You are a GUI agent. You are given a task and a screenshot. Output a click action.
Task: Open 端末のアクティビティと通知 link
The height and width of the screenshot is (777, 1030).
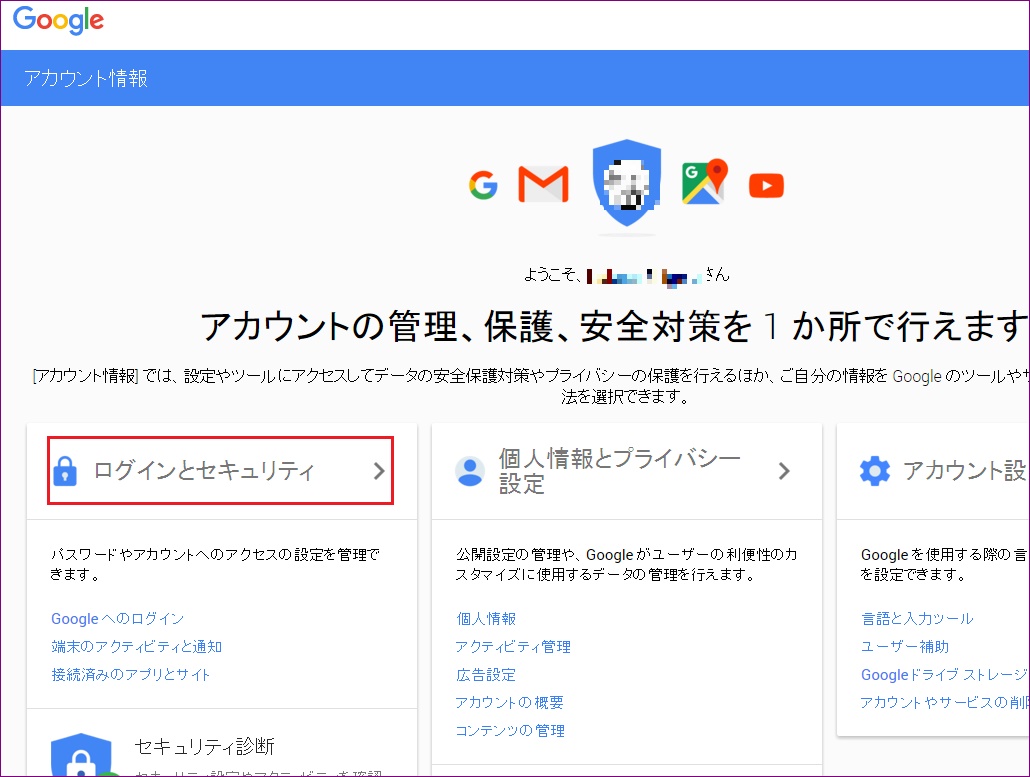coord(137,647)
